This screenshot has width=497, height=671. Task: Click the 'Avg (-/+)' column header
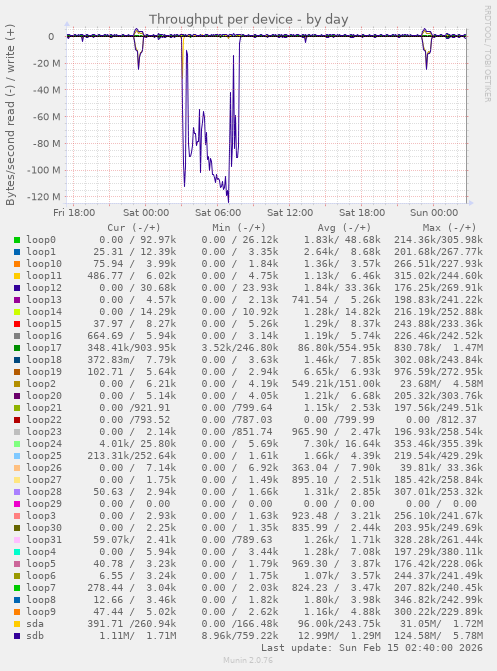[344, 228]
